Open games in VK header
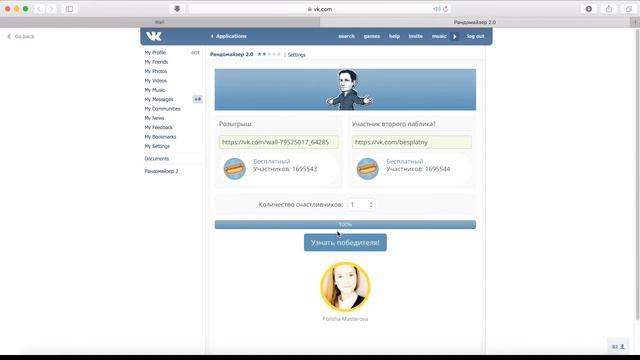The width and height of the screenshot is (640, 360). pos(372,36)
